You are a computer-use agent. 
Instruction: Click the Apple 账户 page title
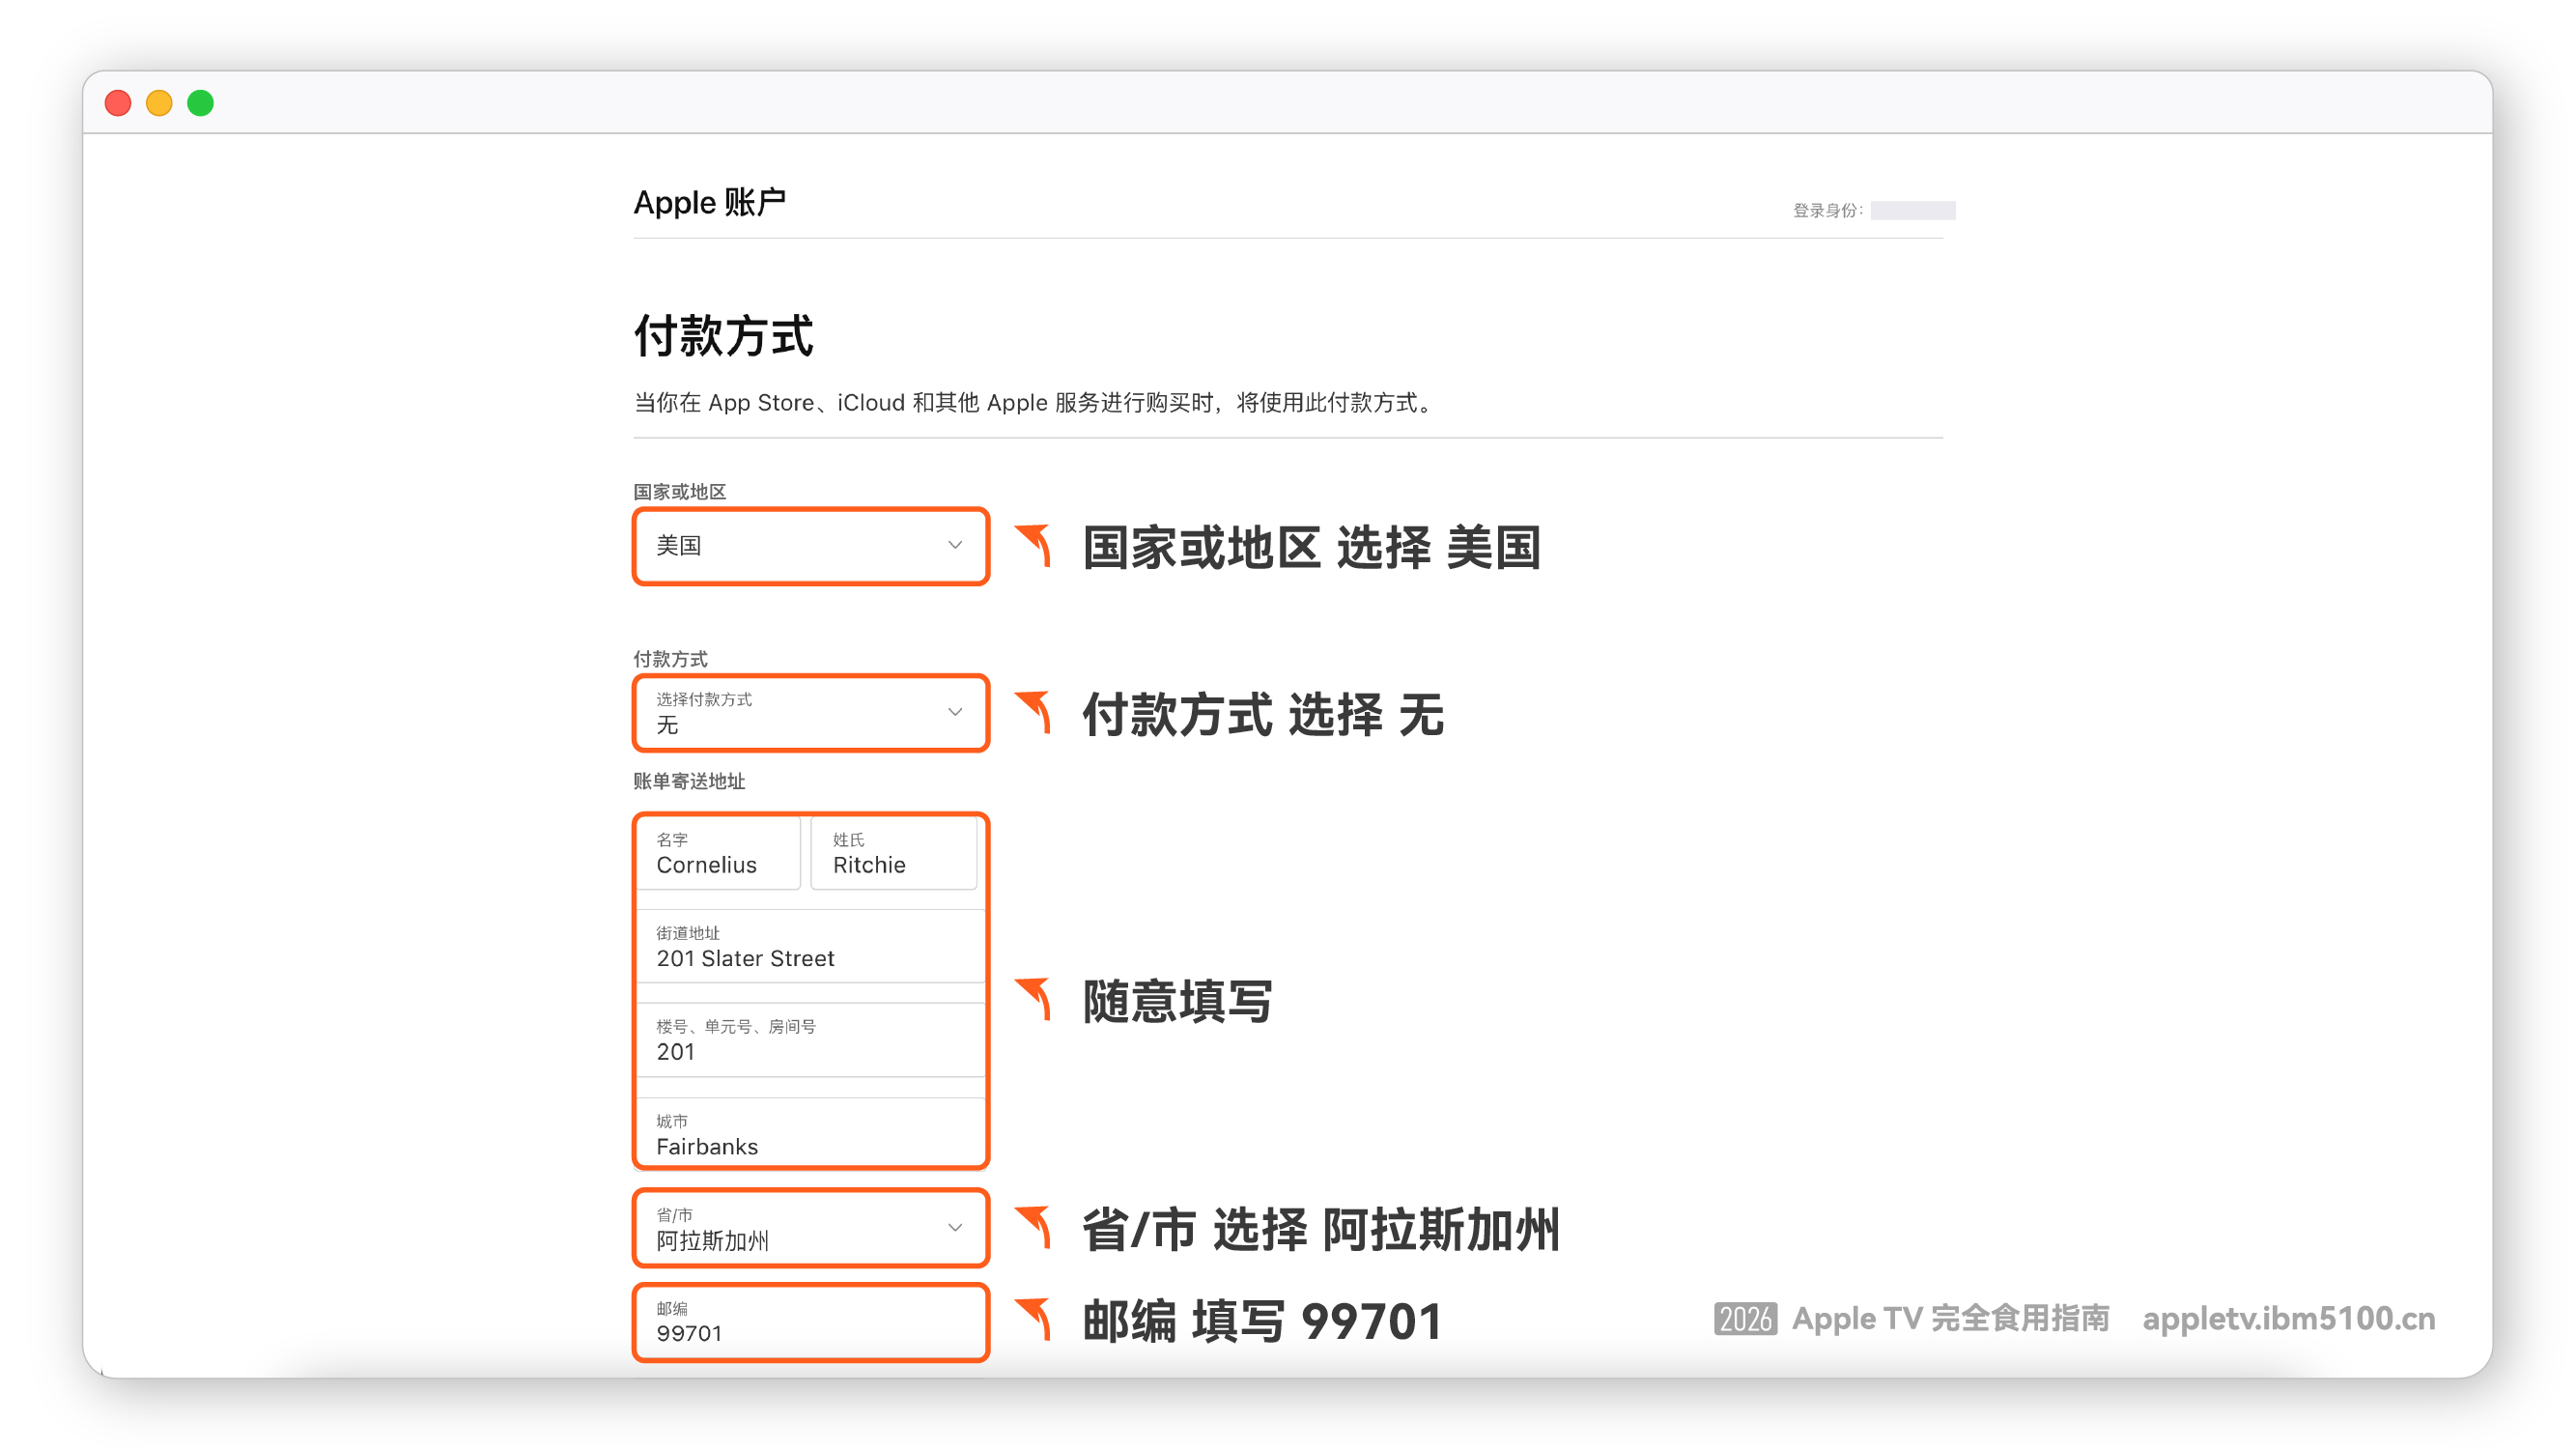tap(709, 202)
